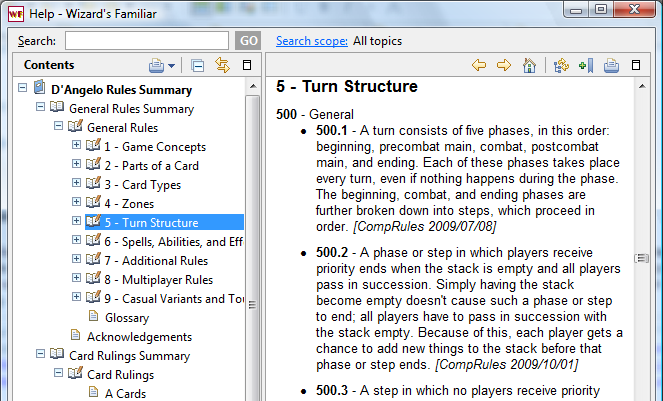Select D'Angelo Rules Summary tree item
Screen dimensions: 663x401
tap(121, 90)
